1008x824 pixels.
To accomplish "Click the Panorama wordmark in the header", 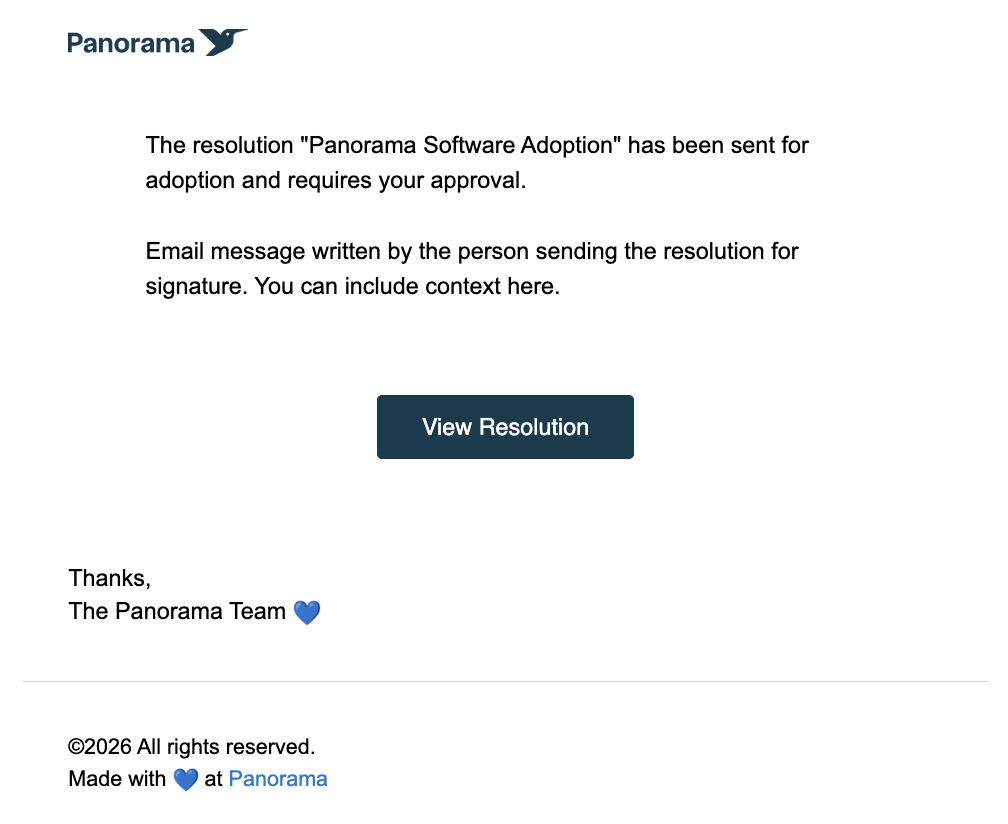I will [130, 43].
